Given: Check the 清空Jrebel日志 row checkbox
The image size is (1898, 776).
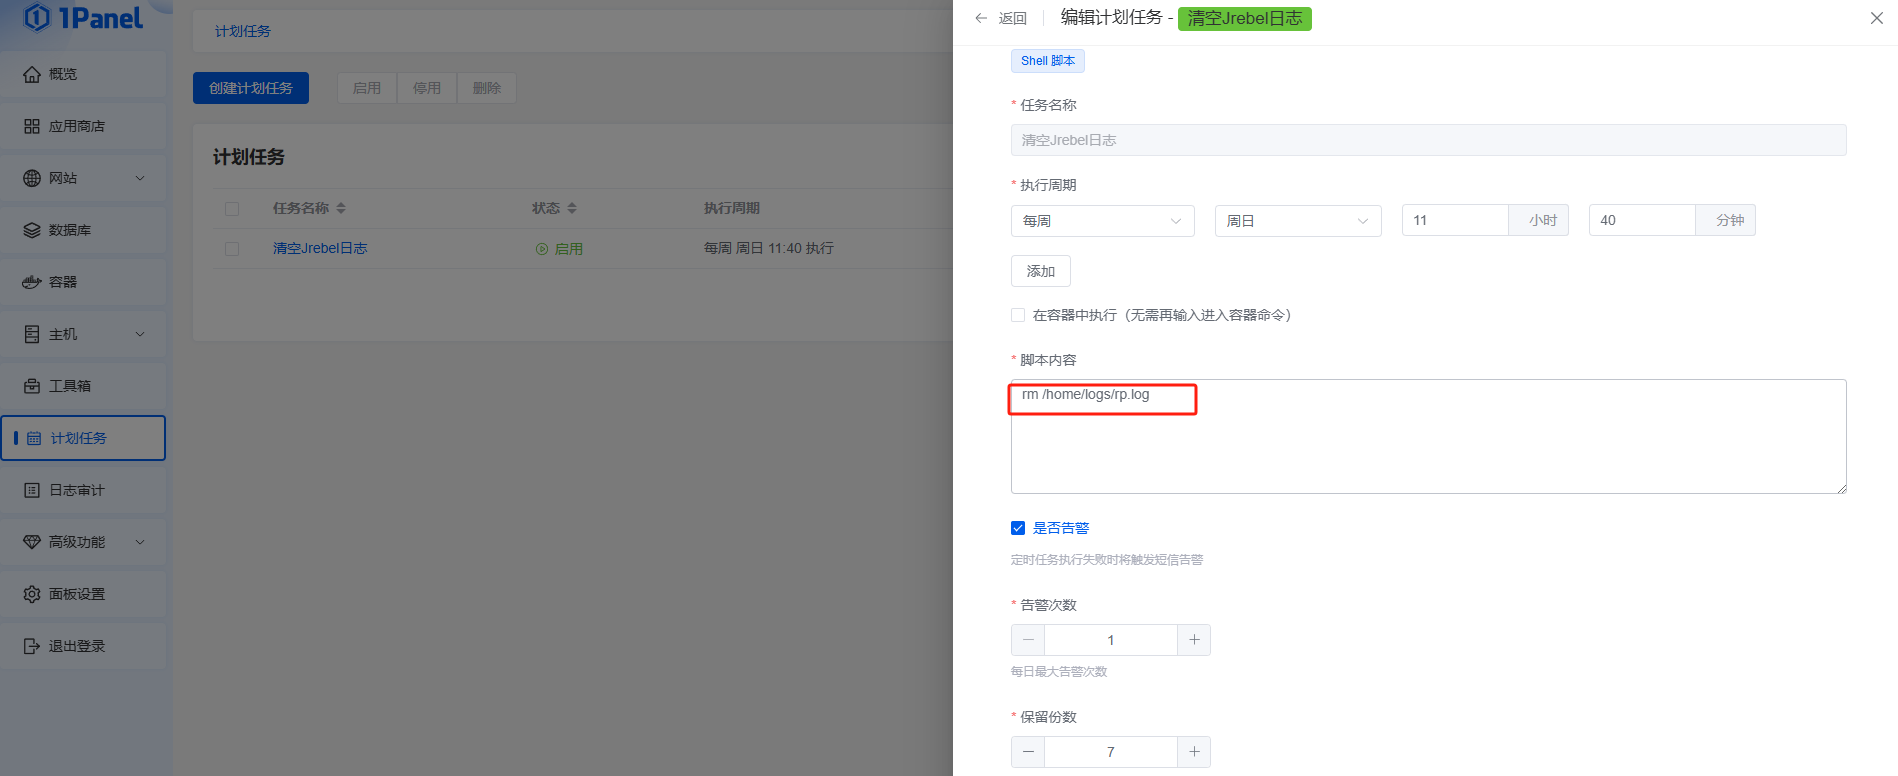Looking at the screenshot, I should tap(232, 249).
